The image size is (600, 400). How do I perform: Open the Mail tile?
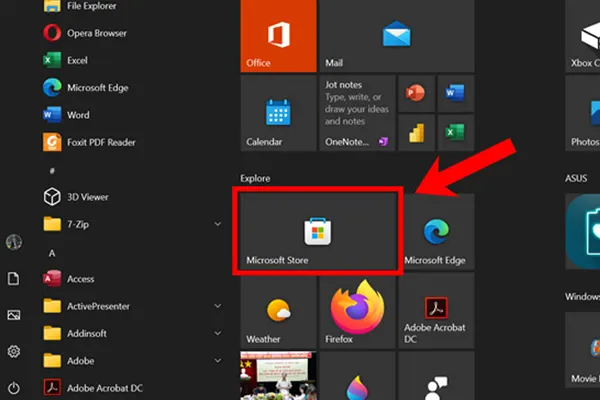[397, 35]
